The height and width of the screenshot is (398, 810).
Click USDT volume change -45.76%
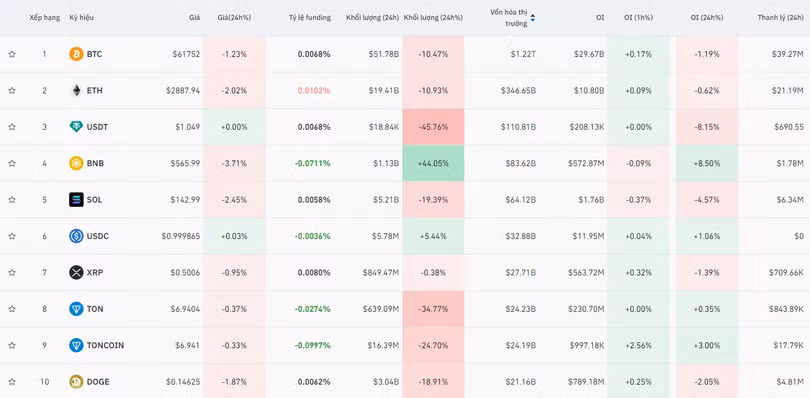(433, 127)
